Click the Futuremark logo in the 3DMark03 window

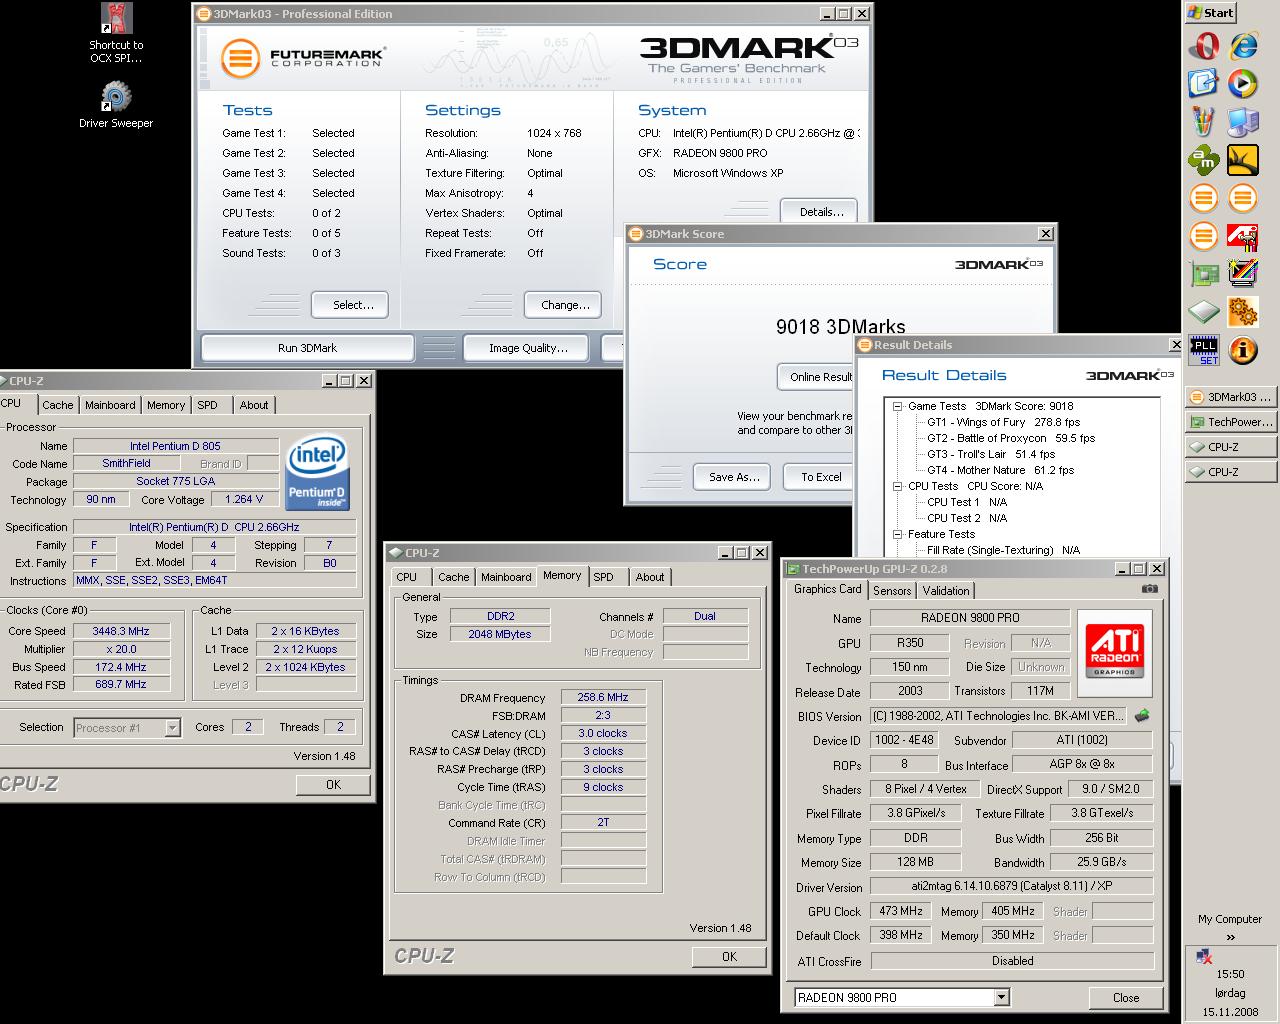coord(303,57)
